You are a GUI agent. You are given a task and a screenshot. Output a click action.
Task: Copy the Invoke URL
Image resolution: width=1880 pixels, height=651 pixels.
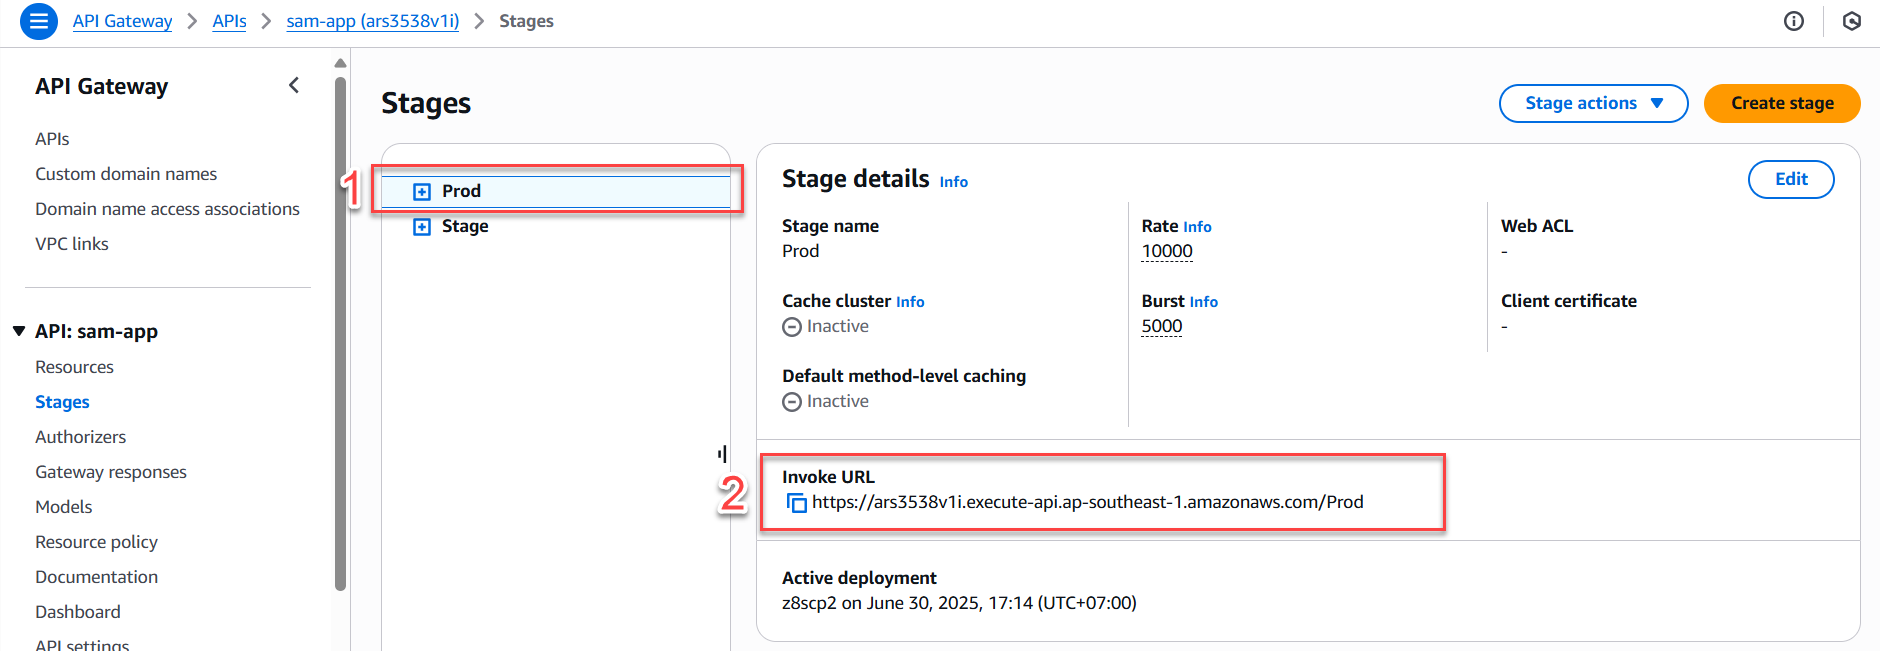point(797,503)
